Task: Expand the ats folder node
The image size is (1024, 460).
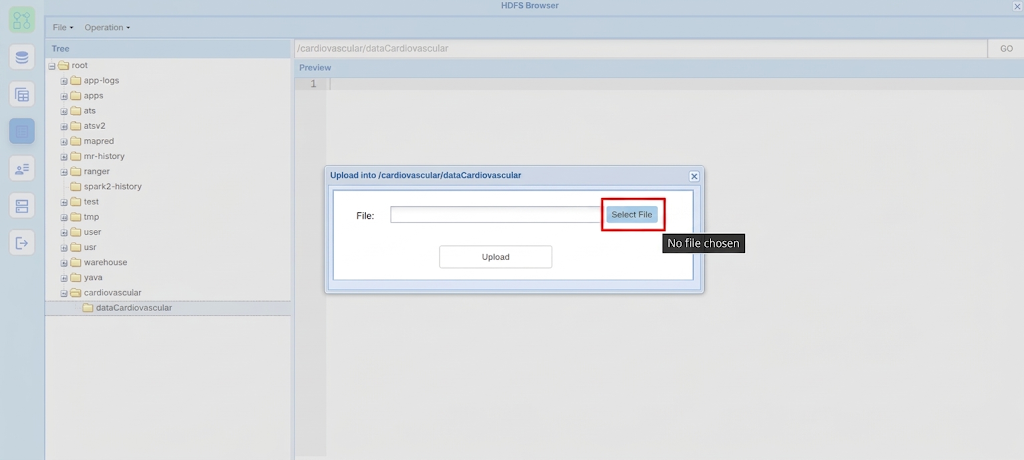Action: coord(64,111)
